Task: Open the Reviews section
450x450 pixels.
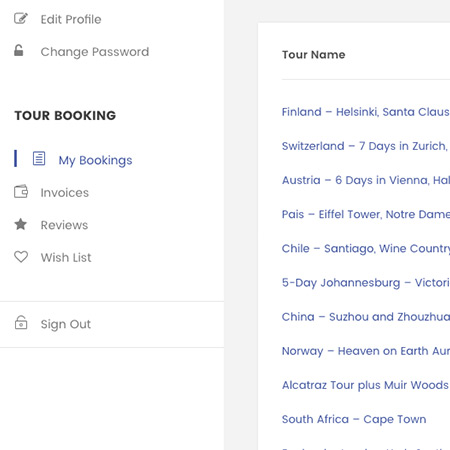Action: point(64,225)
